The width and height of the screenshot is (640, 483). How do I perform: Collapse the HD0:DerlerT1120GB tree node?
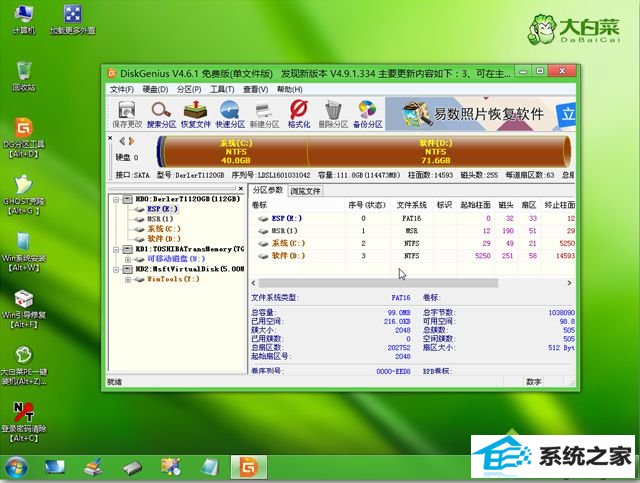116,199
